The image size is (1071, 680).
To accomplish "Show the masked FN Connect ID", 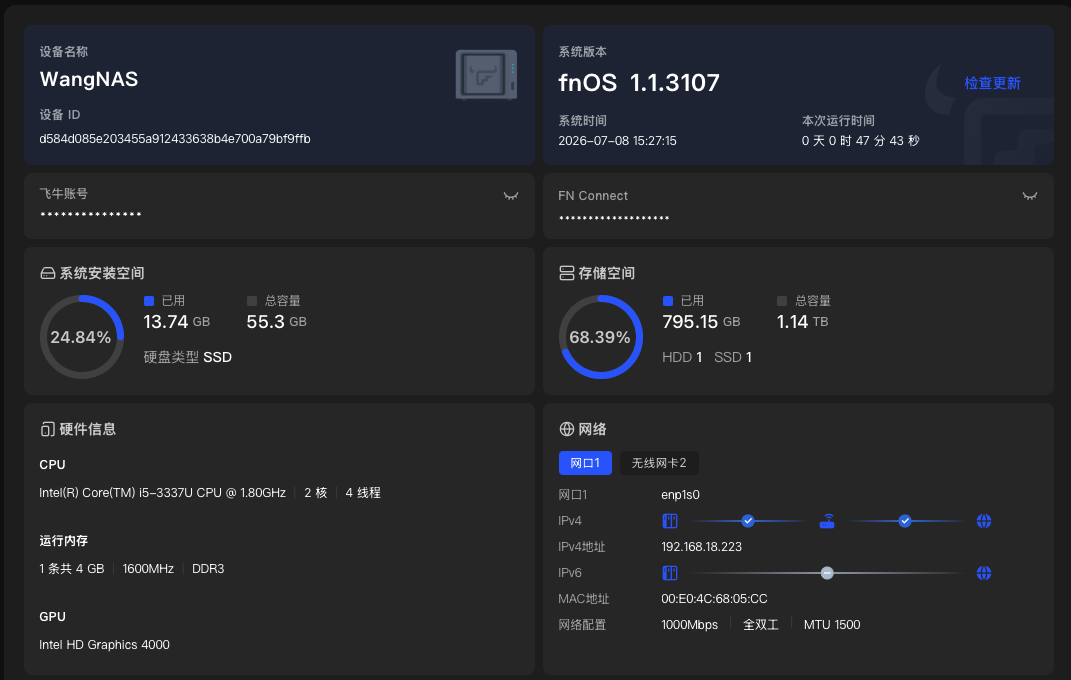I will click(1029, 196).
